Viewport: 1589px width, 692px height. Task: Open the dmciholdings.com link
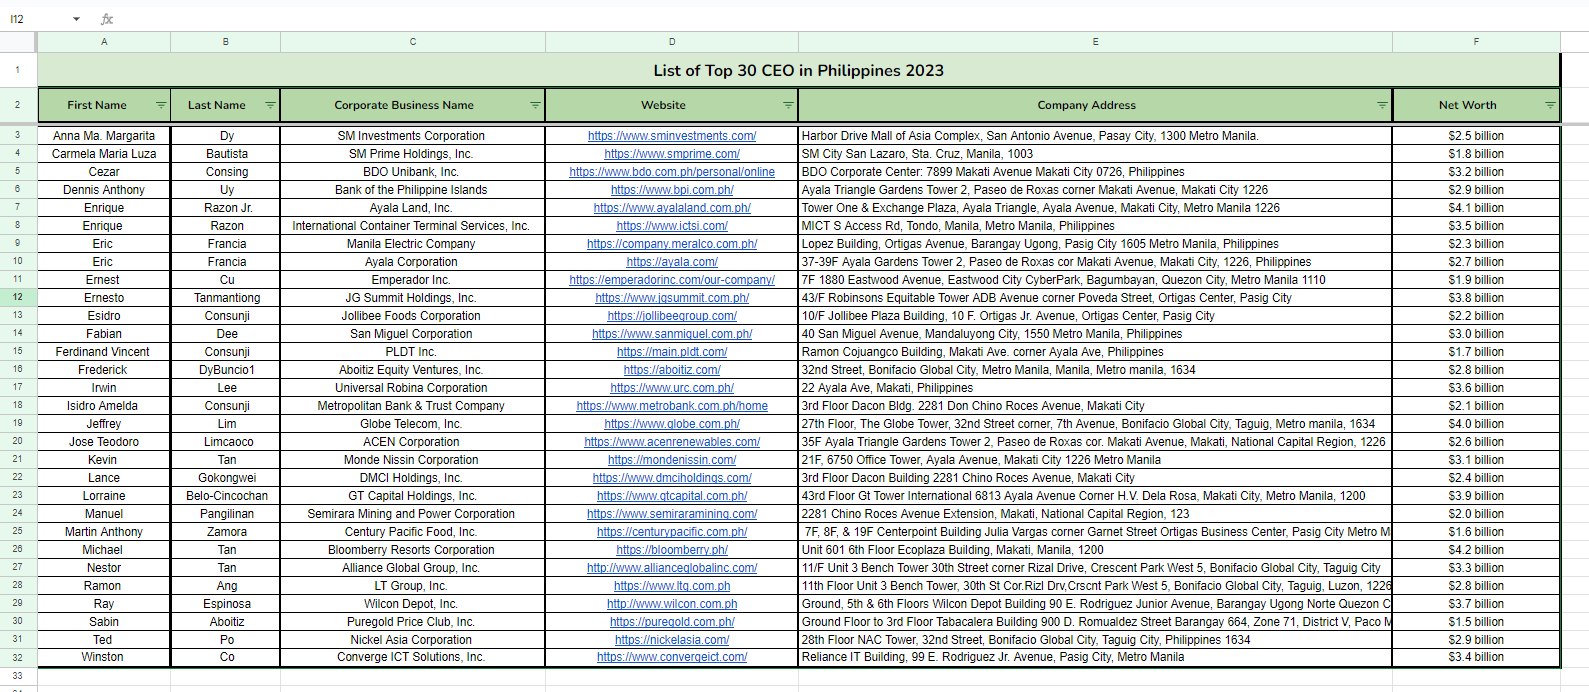click(x=672, y=478)
